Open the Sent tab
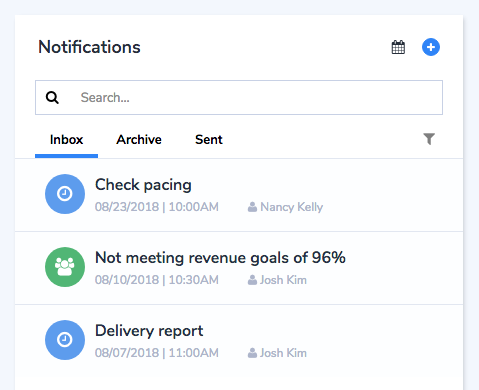The height and width of the screenshot is (390, 479). click(209, 140)
